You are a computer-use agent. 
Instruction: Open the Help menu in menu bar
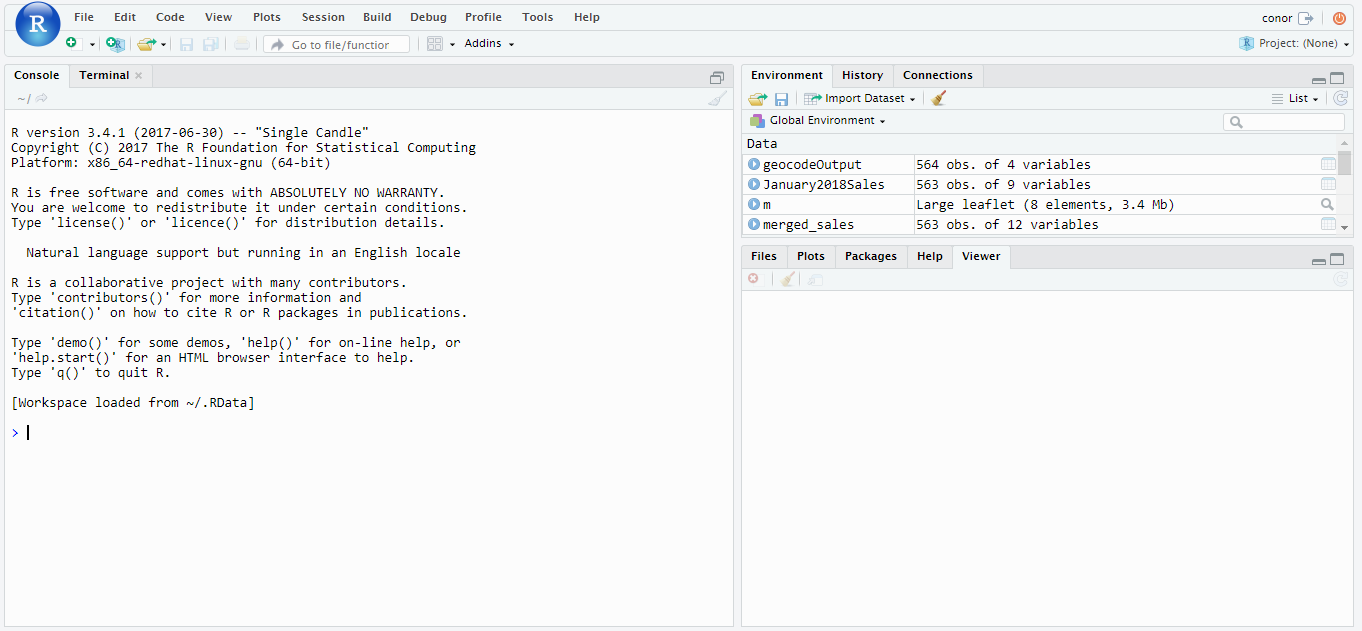pos(587,17)
